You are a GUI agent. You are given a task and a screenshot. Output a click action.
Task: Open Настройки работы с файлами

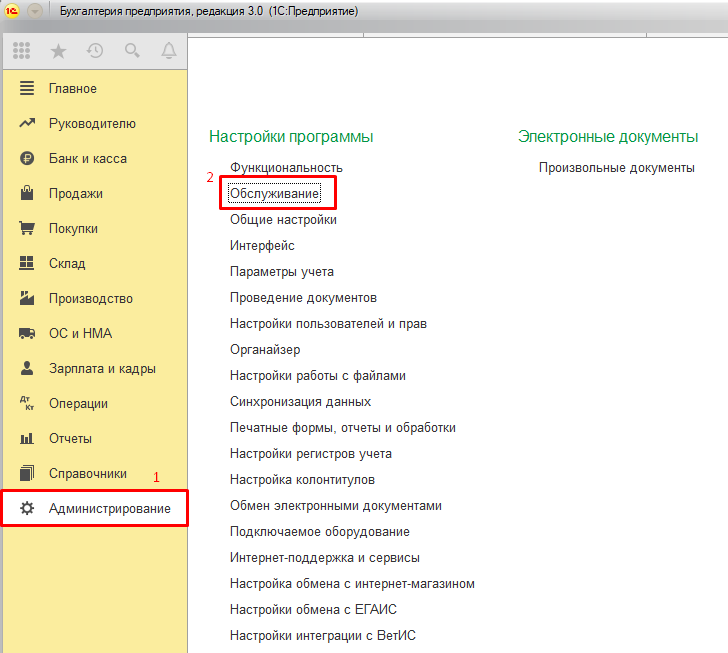pos(318,375)
